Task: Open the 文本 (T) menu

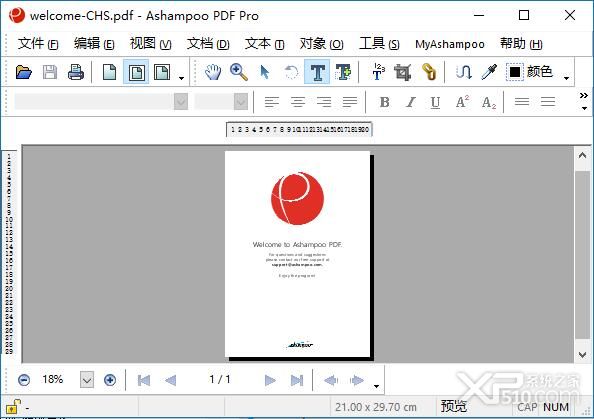Action: pos(264,44)
